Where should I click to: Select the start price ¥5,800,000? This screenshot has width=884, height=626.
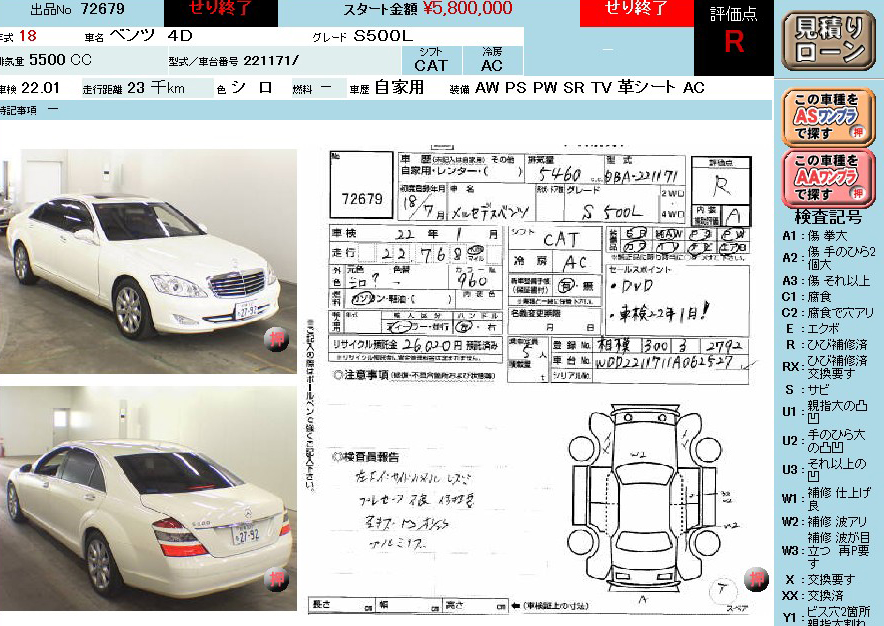pyautogui.click(x=468, y=8)
